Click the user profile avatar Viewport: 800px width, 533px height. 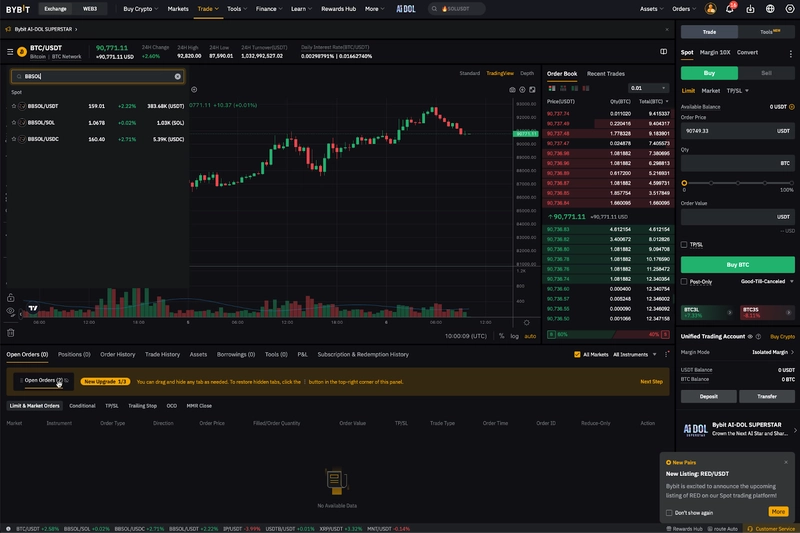(711, 8)
